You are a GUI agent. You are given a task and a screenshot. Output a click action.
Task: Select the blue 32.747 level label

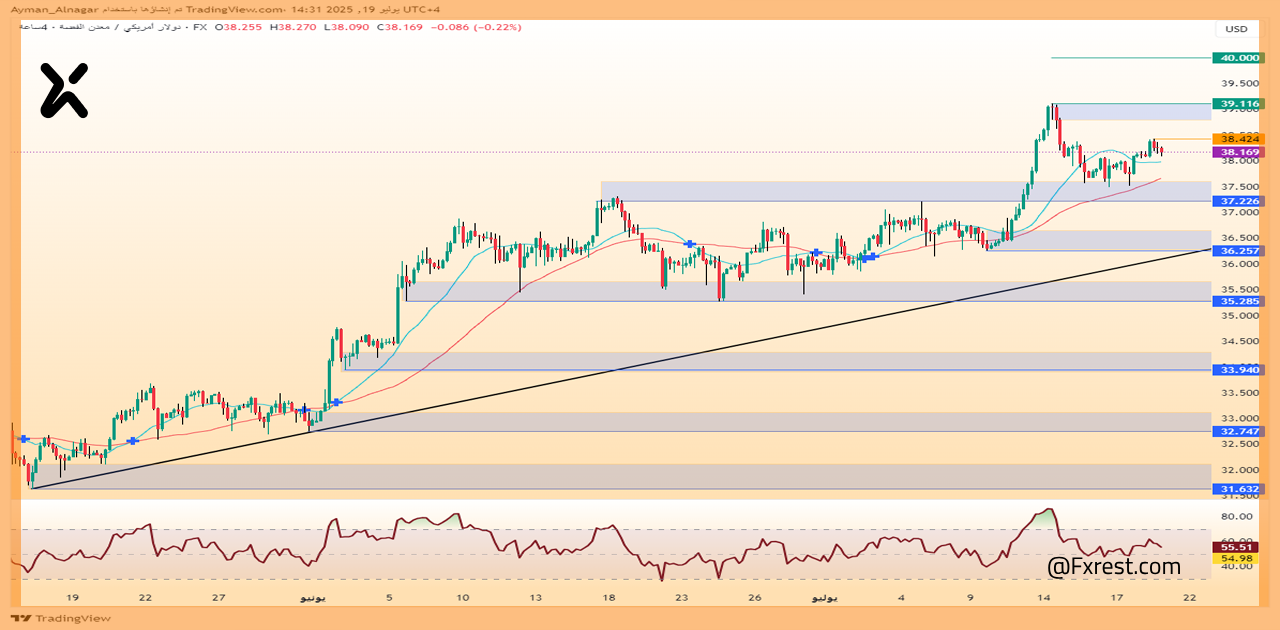pyautogui.click(x=1238, y=431)
